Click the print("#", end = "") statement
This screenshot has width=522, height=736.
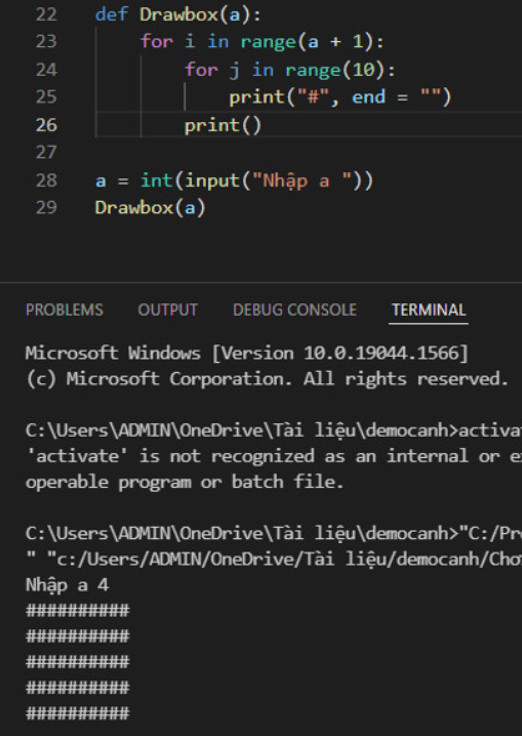point(340,98)
